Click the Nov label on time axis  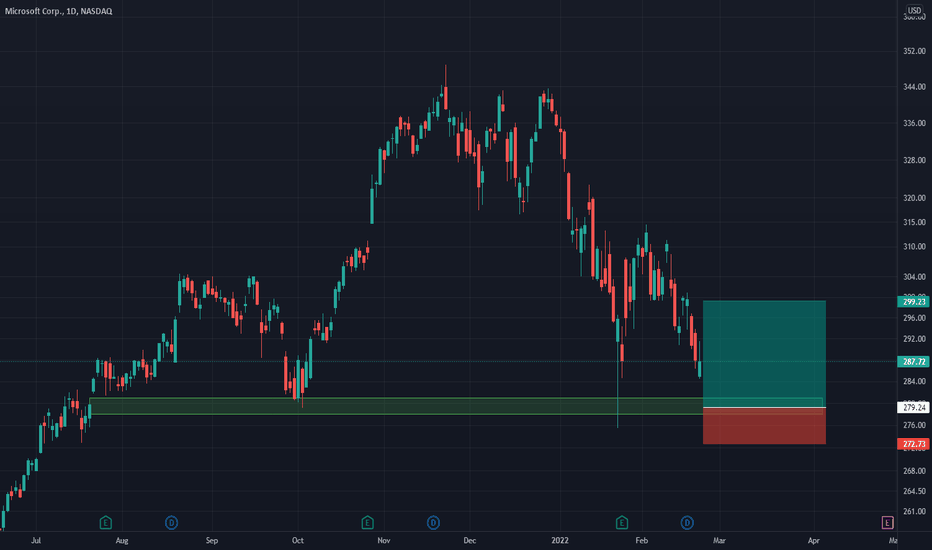click(x=384, y=540)
